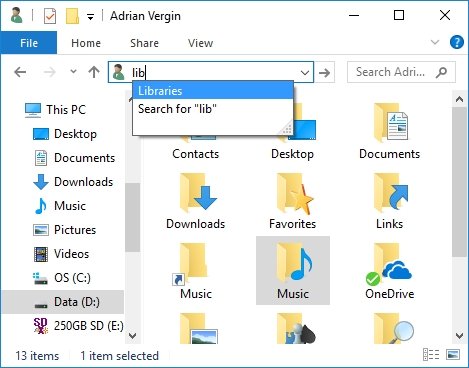
Task: Select the Data (D:) drive
Action: pyautogui.click(x=63, y=302)
